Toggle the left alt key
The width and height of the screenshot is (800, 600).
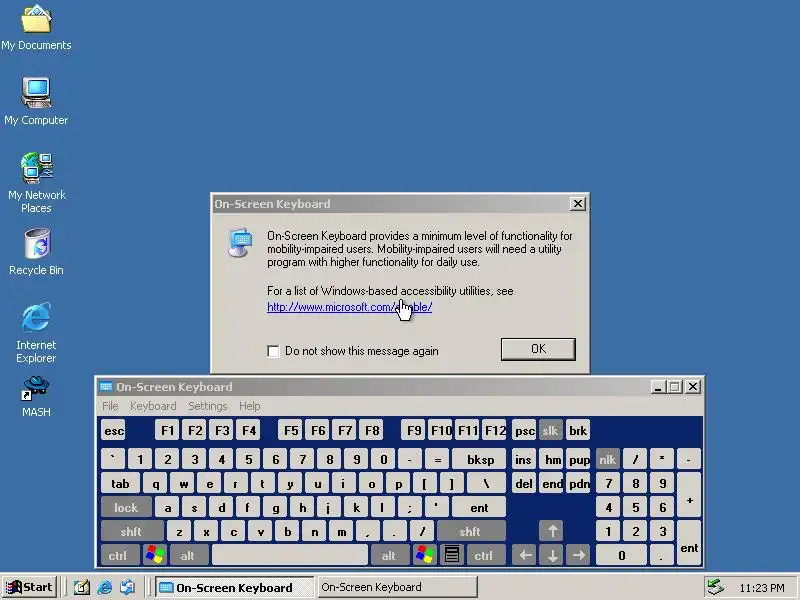[x=188, y=555]
